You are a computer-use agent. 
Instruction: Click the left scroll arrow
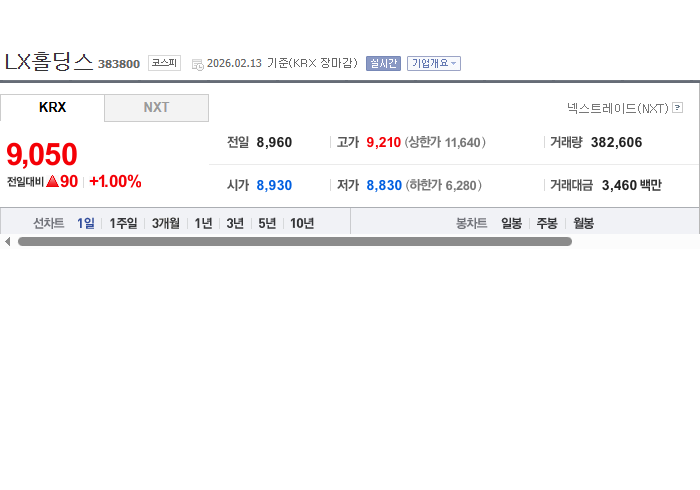pyautogui.click(x=8, y=241)
